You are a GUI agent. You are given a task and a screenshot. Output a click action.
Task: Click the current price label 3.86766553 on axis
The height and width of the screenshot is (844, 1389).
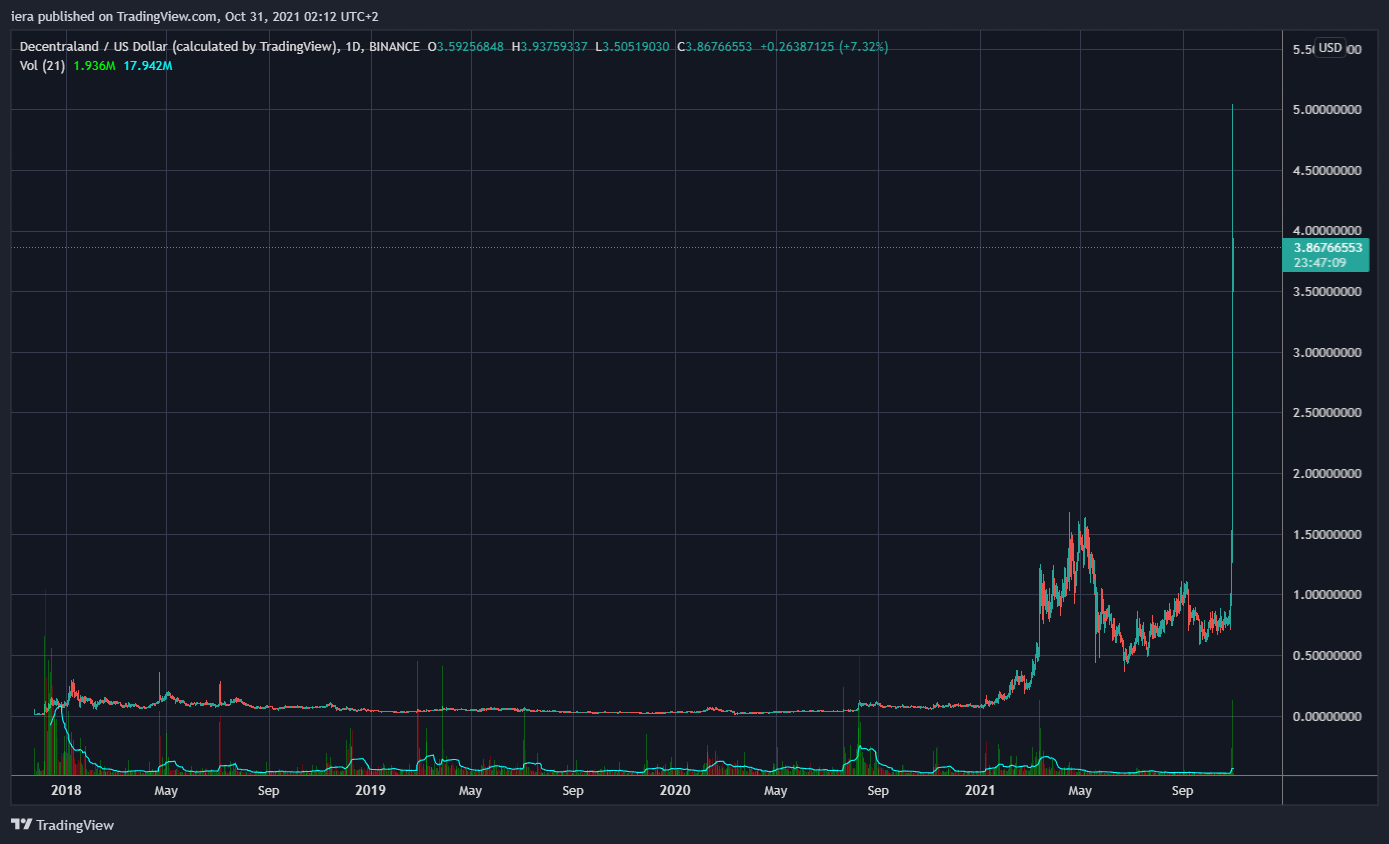pyautogui.click(x=1325, y=248)
